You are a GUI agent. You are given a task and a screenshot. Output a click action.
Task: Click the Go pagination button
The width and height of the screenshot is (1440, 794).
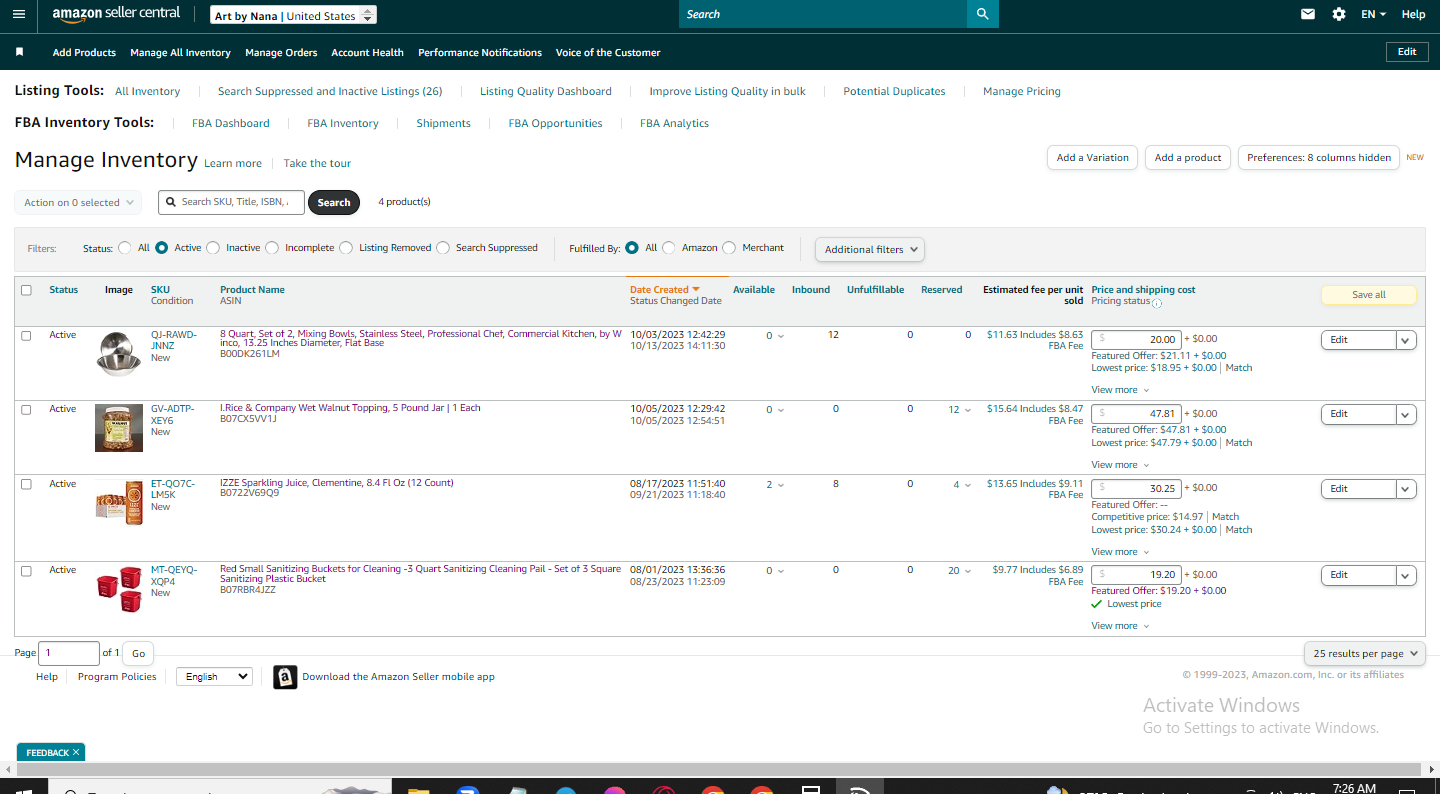pyautogui.click(x=138, y=653)
